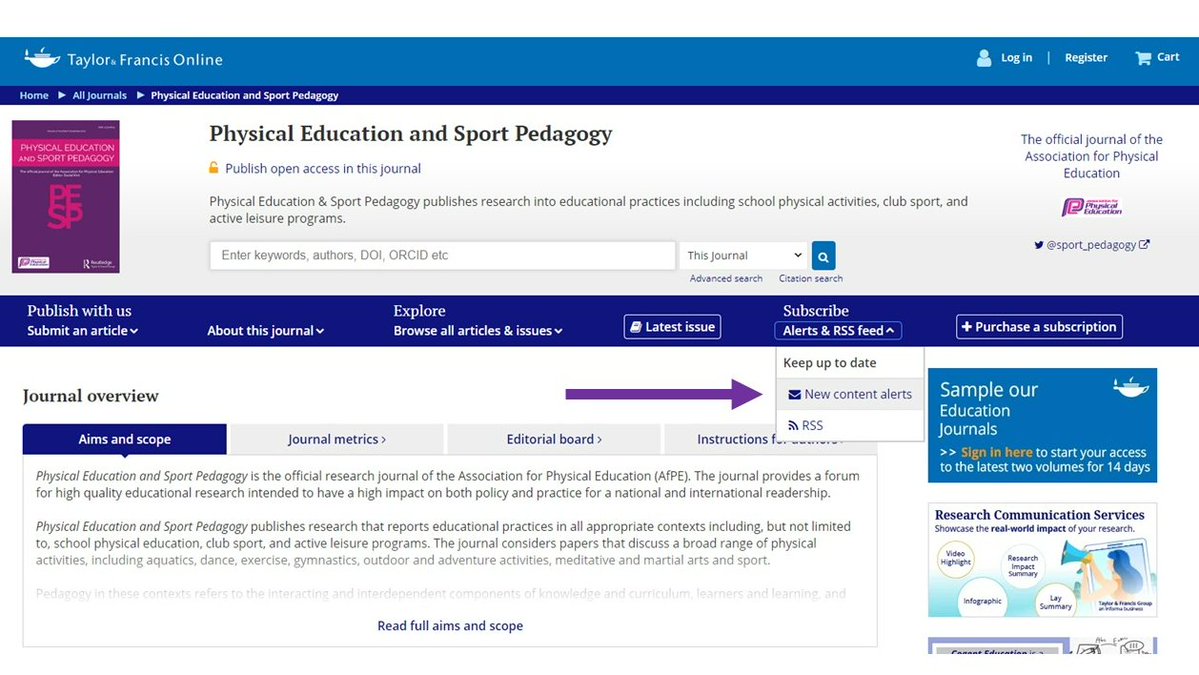Image resolution: width=1199 pixels, height=675 pixels.
Task: Open the Register link
Action: coord(1086,57)
